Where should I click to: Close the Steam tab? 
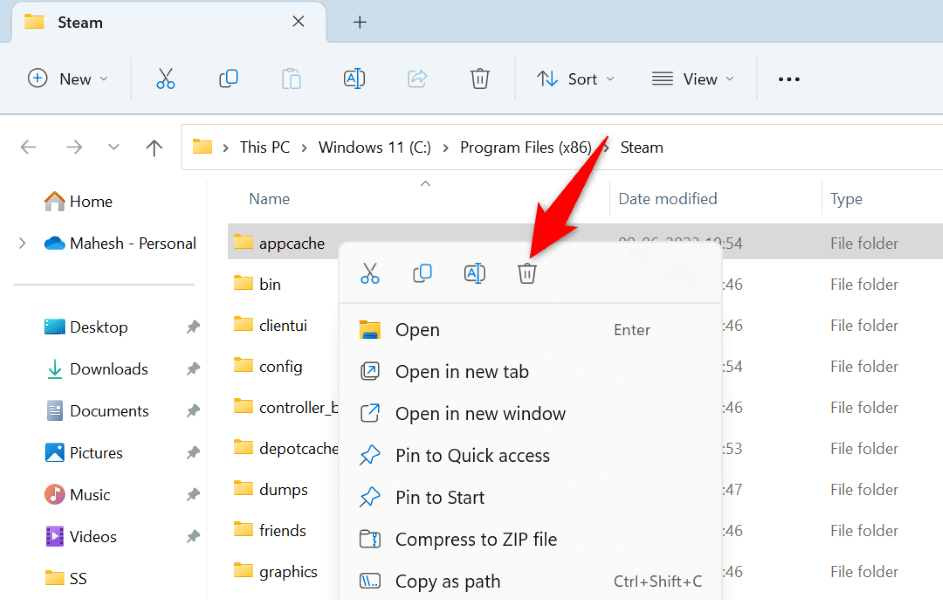click(298, 22)
